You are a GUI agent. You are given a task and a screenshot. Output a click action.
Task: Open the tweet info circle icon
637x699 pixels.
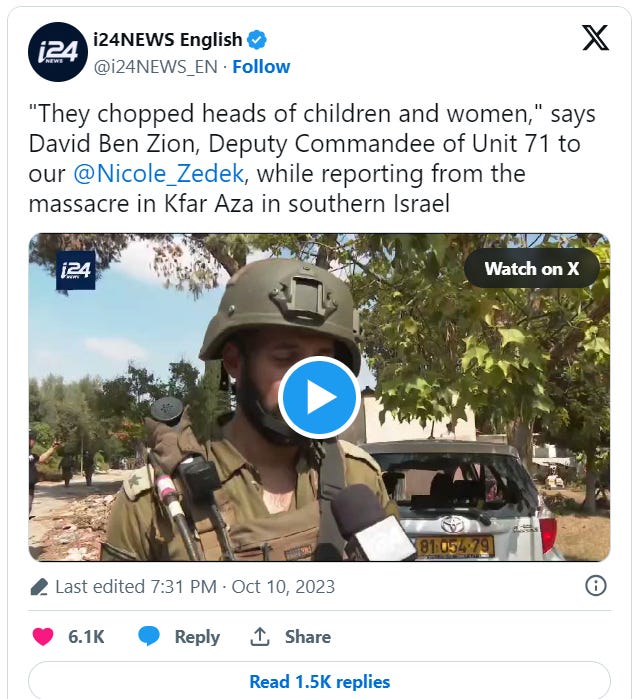click(596, 585)
